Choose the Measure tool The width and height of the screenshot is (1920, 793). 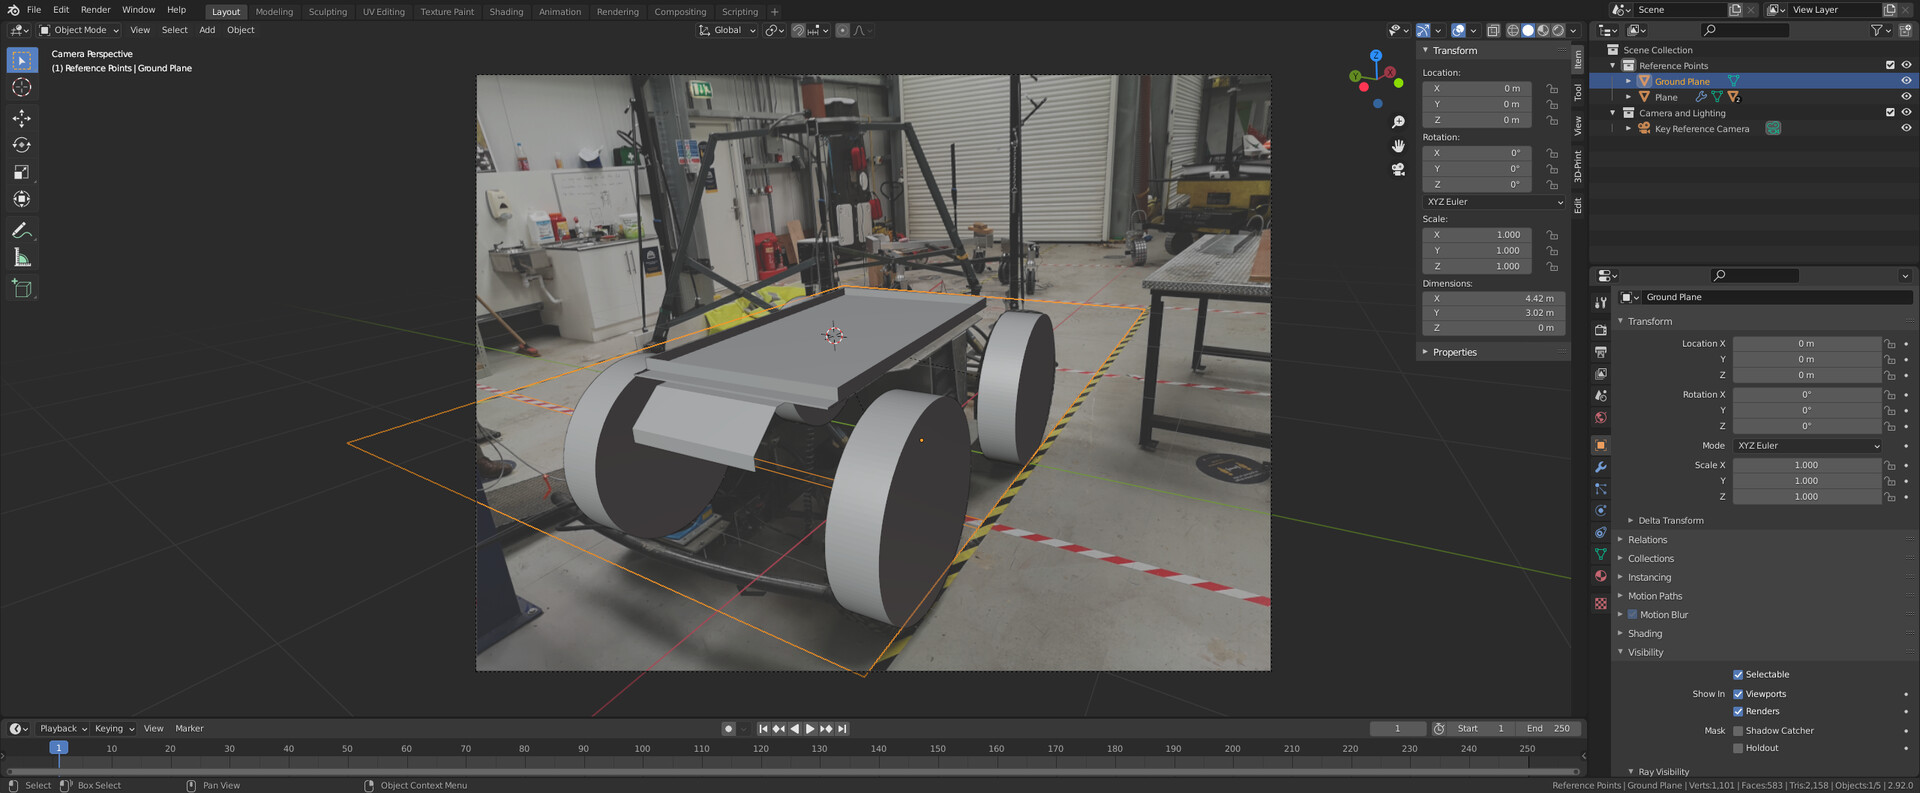(x=21, y=258)
